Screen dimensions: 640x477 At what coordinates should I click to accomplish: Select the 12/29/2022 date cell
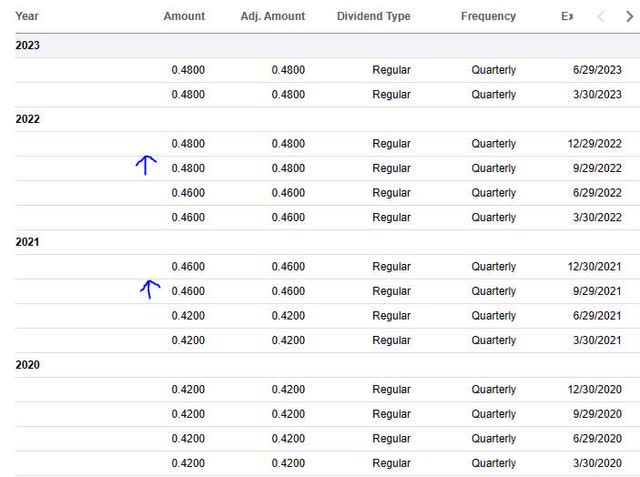(x=594, y=144)
